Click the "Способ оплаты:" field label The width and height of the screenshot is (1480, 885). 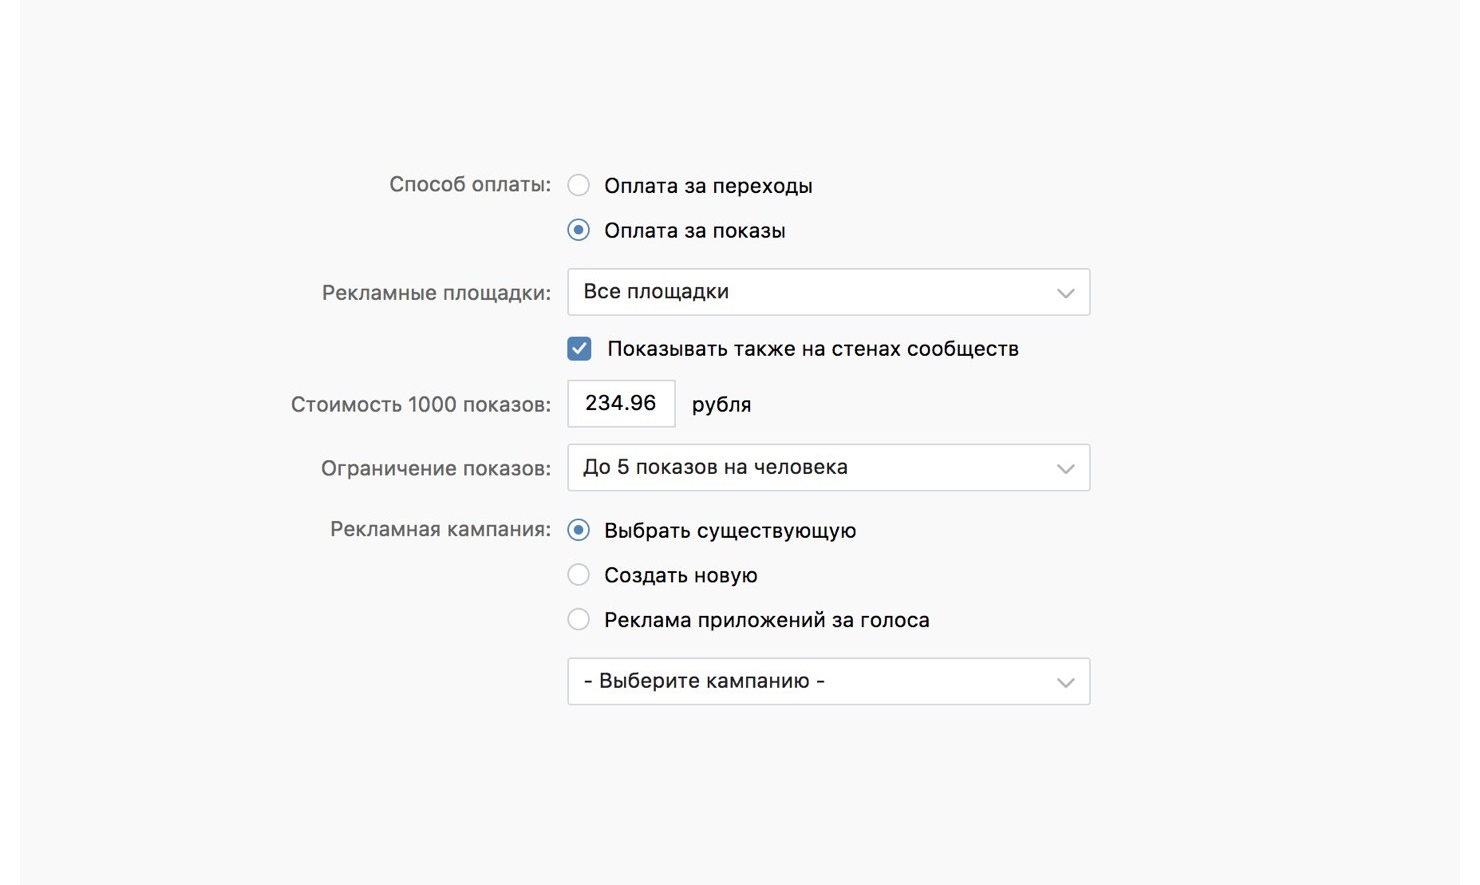469,185
